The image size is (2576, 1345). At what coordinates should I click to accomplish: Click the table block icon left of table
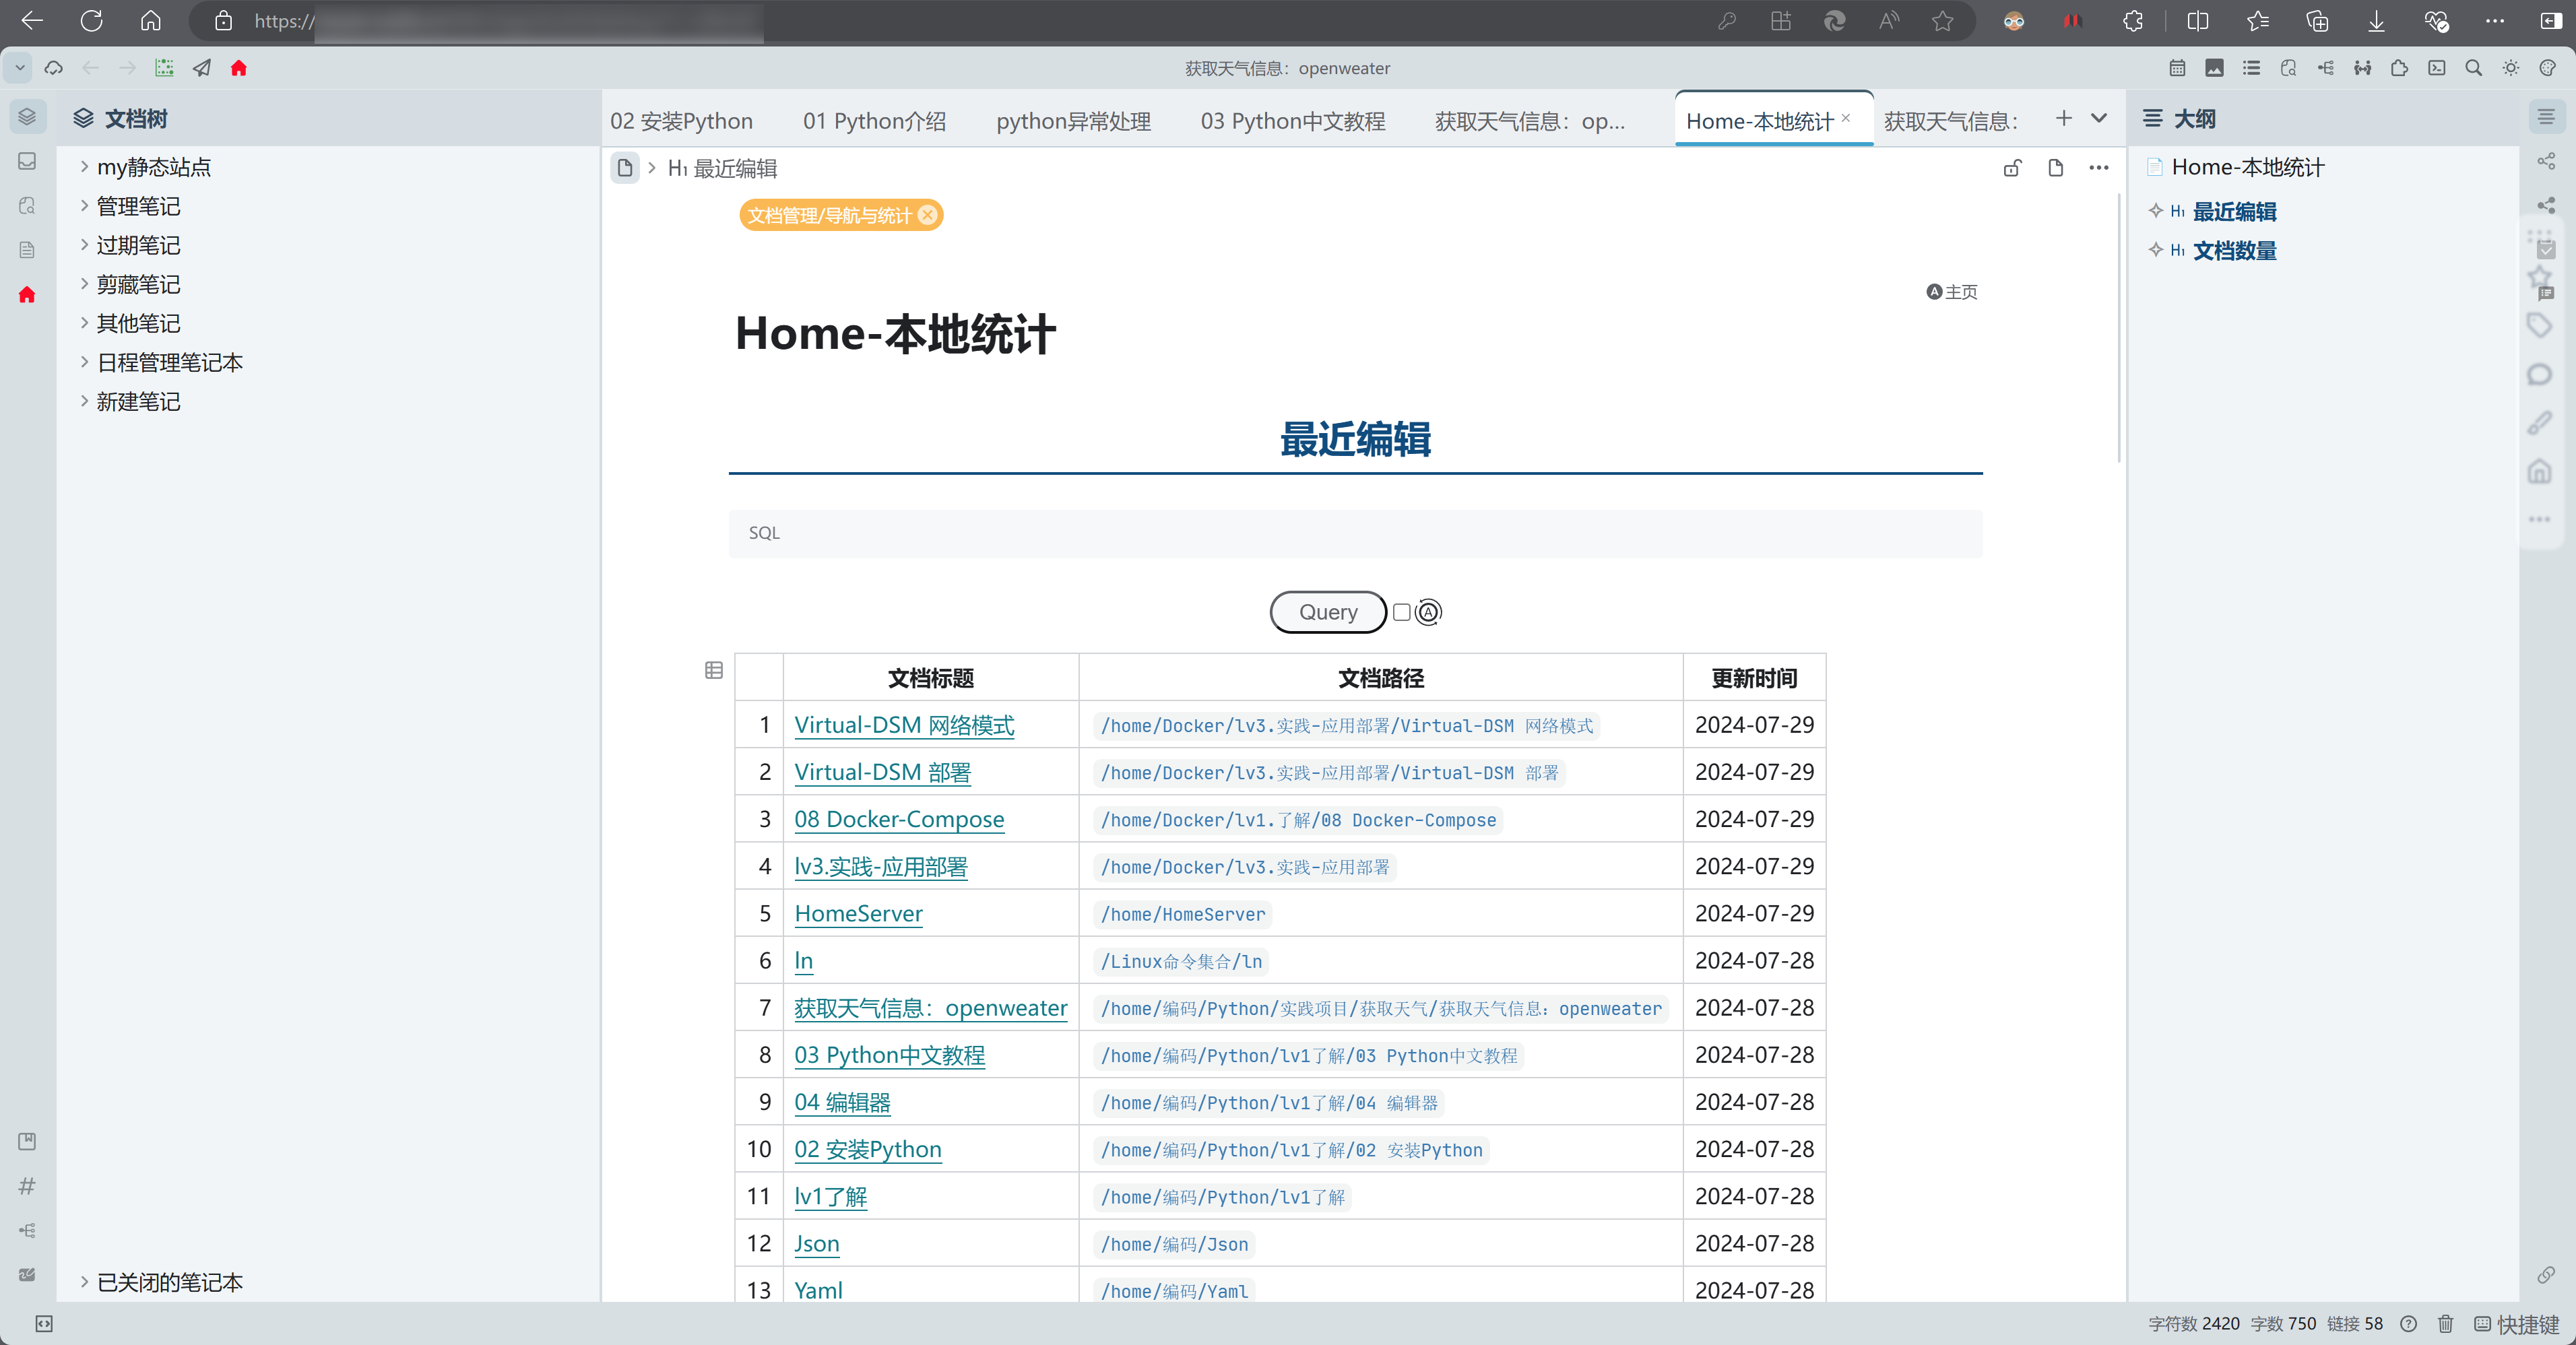[x=713, y=670]
